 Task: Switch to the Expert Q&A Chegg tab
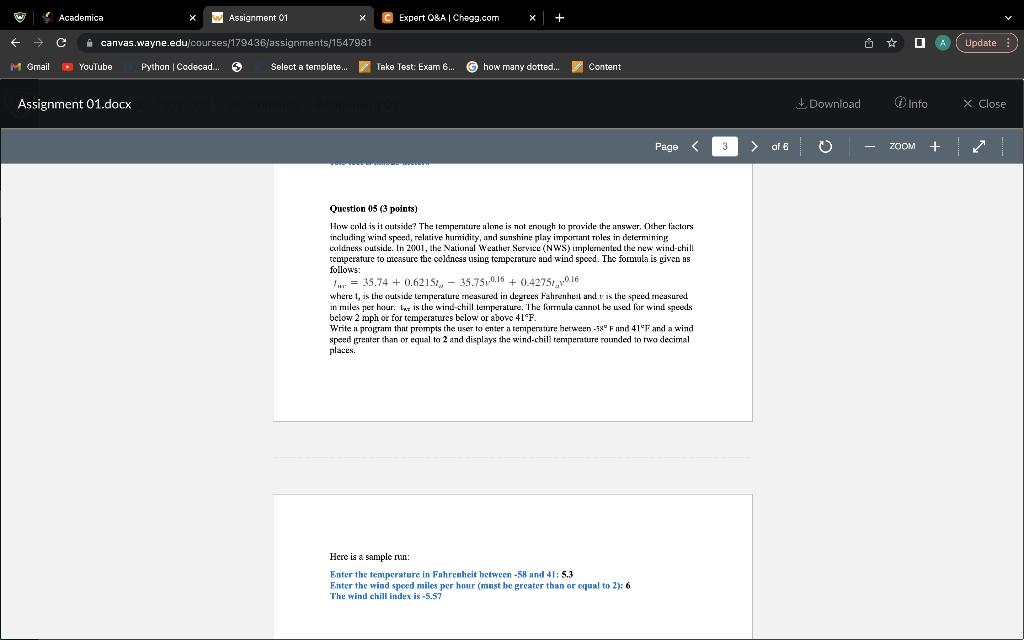point(457,18)
